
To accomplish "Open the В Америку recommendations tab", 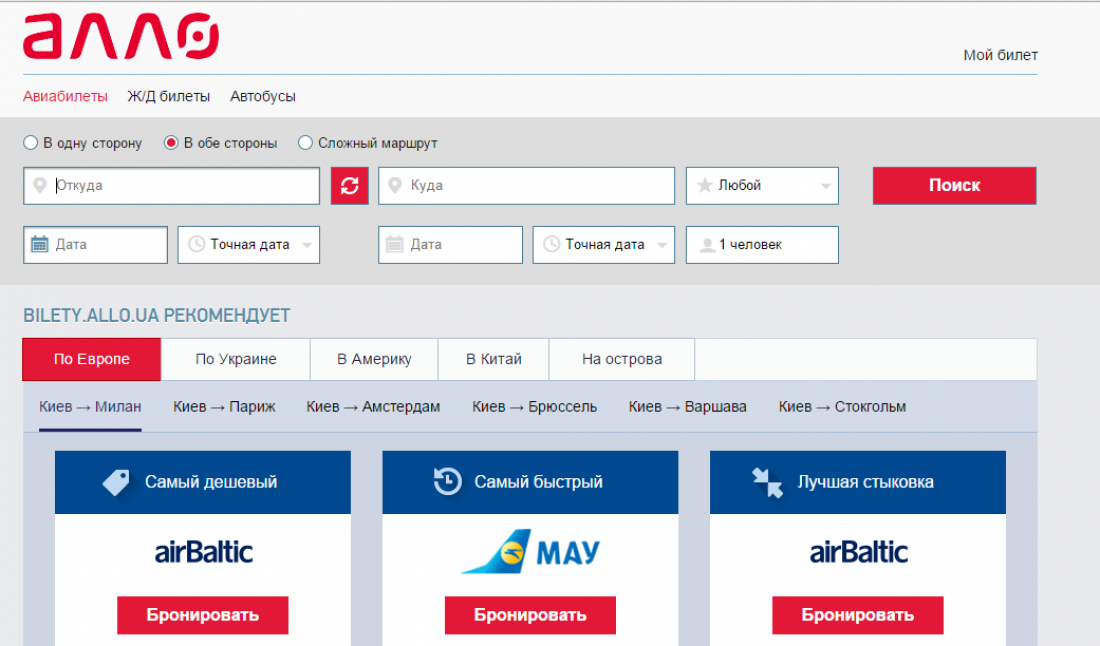I will tap(373, 359).
